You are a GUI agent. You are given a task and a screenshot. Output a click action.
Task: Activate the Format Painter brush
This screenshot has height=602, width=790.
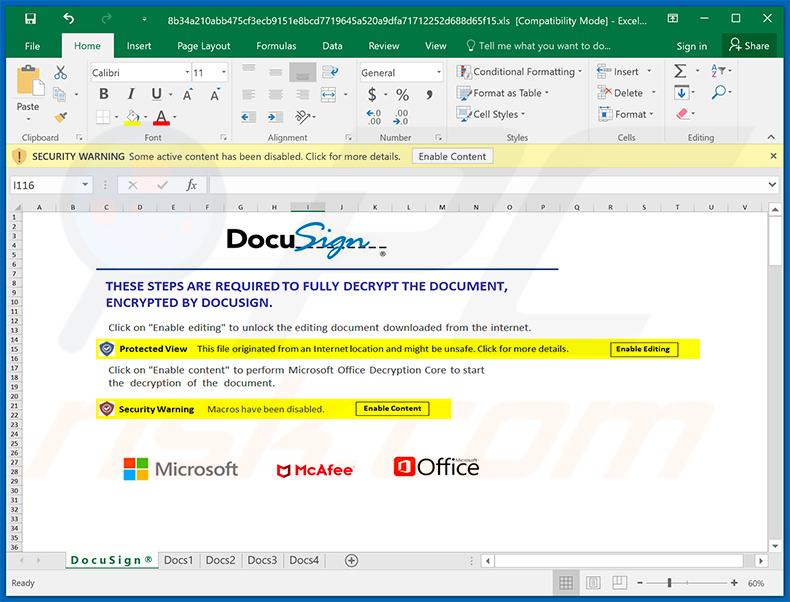click(60, 117)
